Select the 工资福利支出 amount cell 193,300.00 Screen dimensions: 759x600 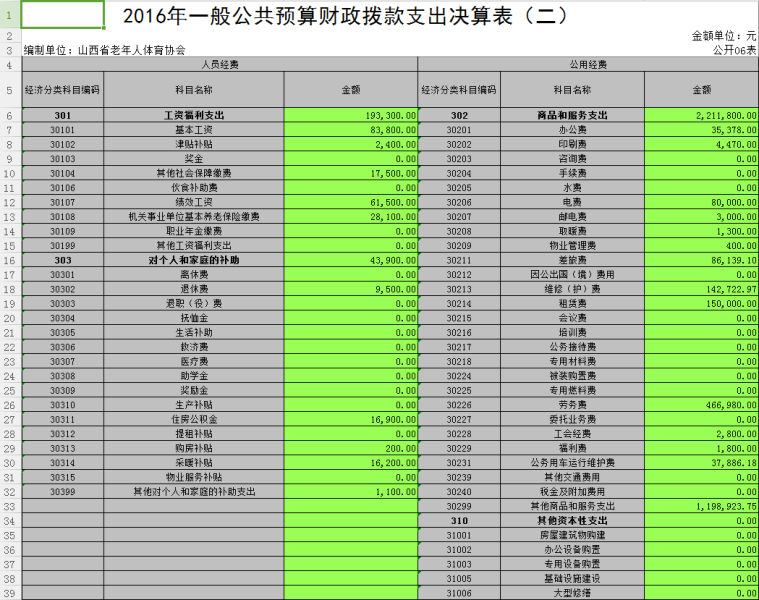[x=351, y=115]
